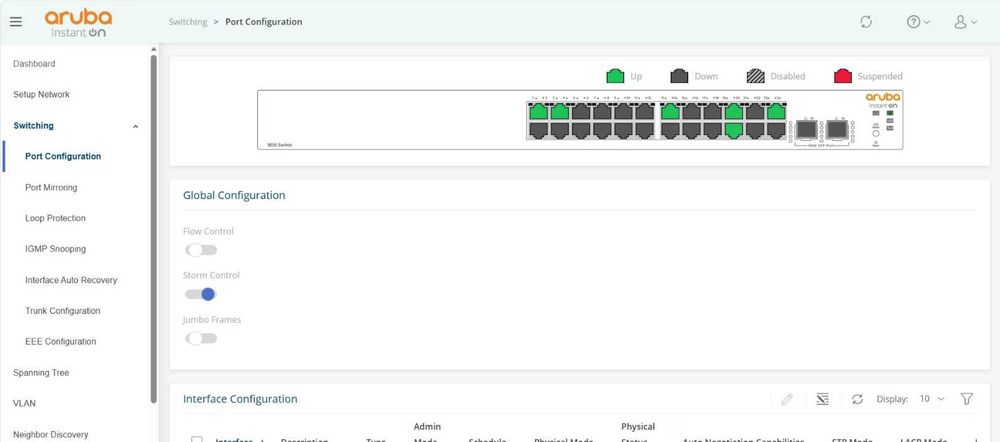
Task: Select down port 7 in the top row
Action: tap(602, 112)
